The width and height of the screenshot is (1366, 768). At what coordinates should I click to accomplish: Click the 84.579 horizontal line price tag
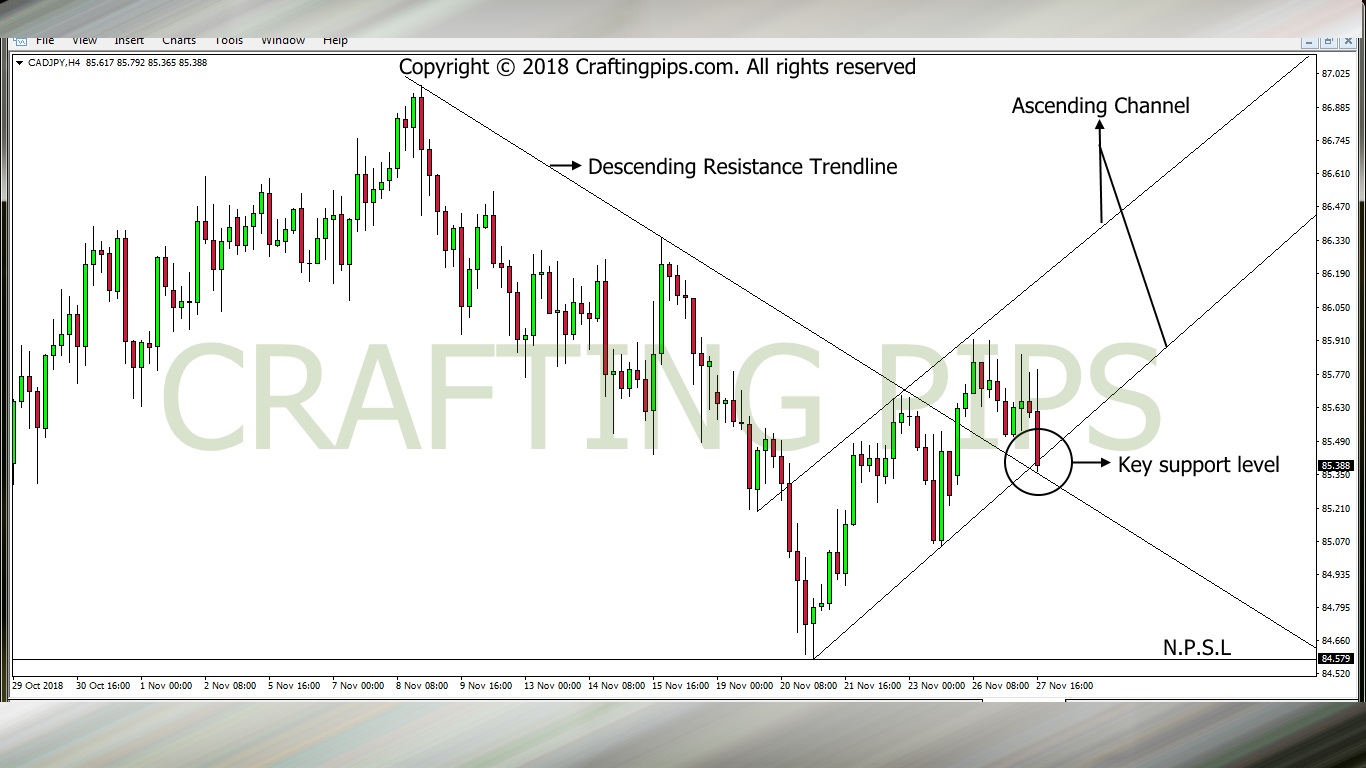pos(1337,658)
